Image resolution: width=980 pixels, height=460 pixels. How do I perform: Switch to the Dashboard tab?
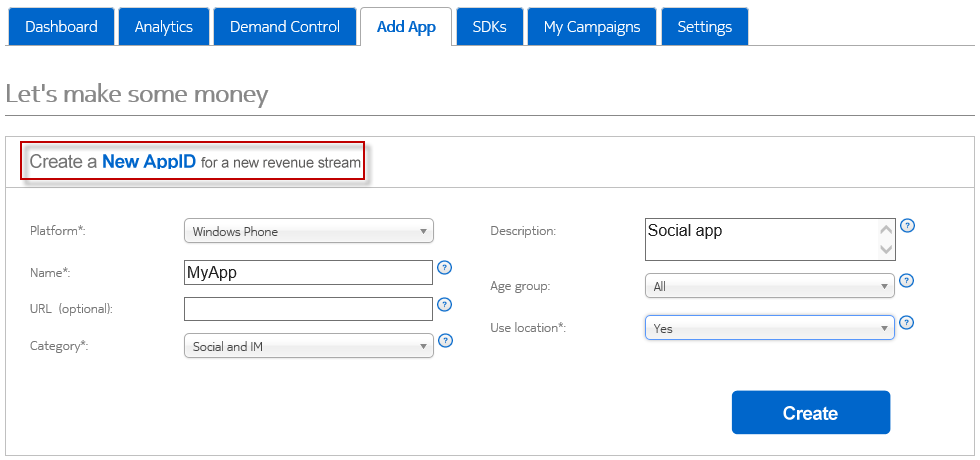click(x=61, y=27)
